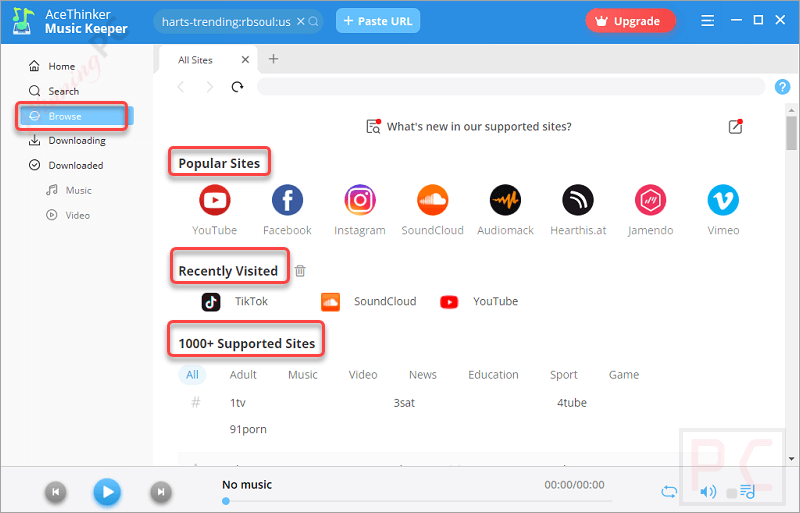Viewport: 800px width, 513px height.
Task: Open Audiomack site icon
Action: point(505,200)
